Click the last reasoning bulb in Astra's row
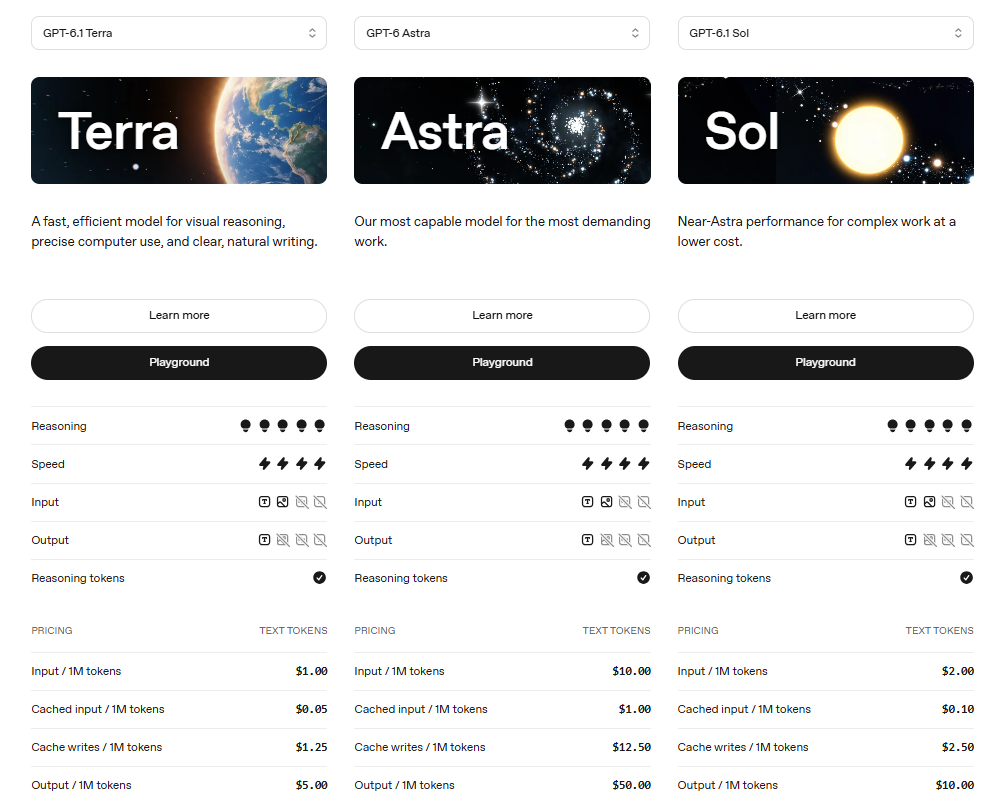Screen dimensions: 999x812 643,425
